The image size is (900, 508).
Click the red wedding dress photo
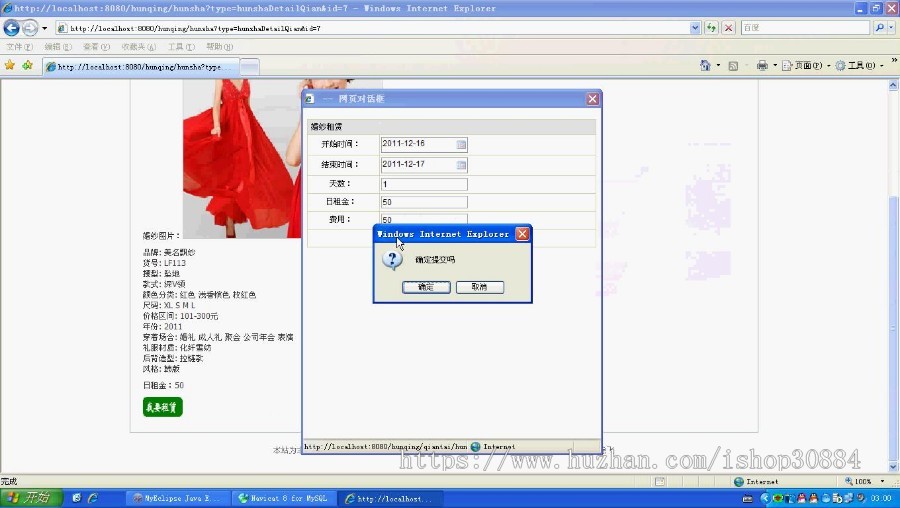[242, 158]
